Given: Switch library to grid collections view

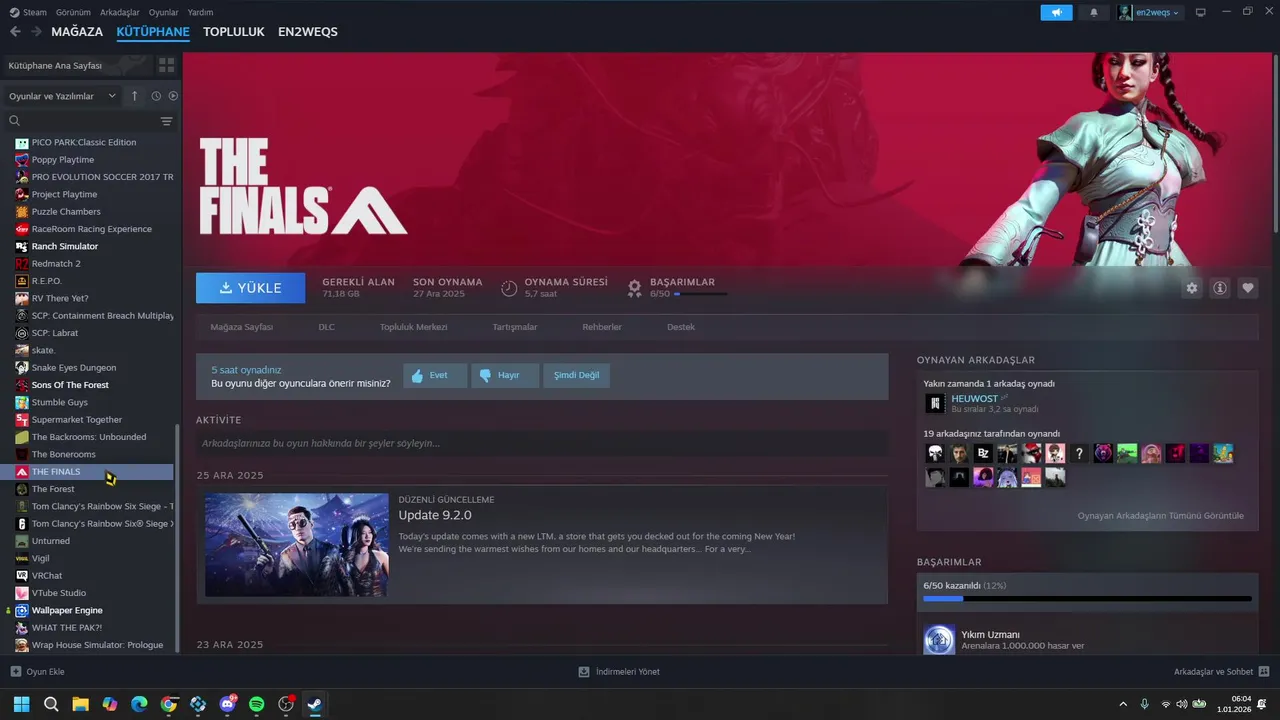Looking at the screenshot, I should [x=166, y=65].
